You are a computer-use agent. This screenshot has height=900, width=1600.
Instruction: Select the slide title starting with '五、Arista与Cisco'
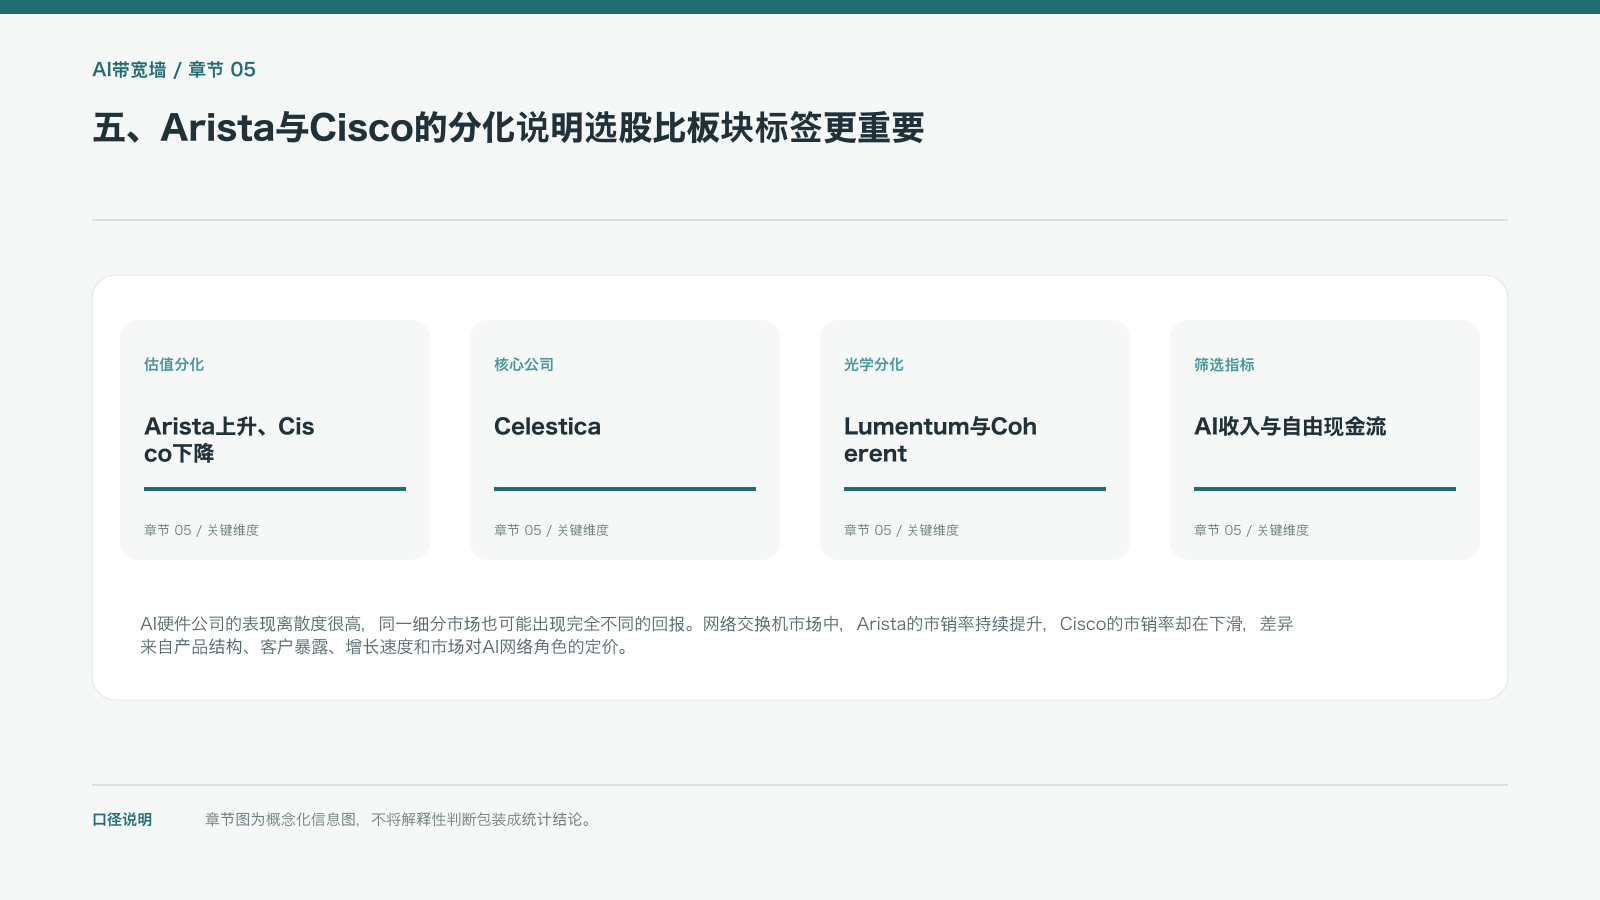point(508,128)
